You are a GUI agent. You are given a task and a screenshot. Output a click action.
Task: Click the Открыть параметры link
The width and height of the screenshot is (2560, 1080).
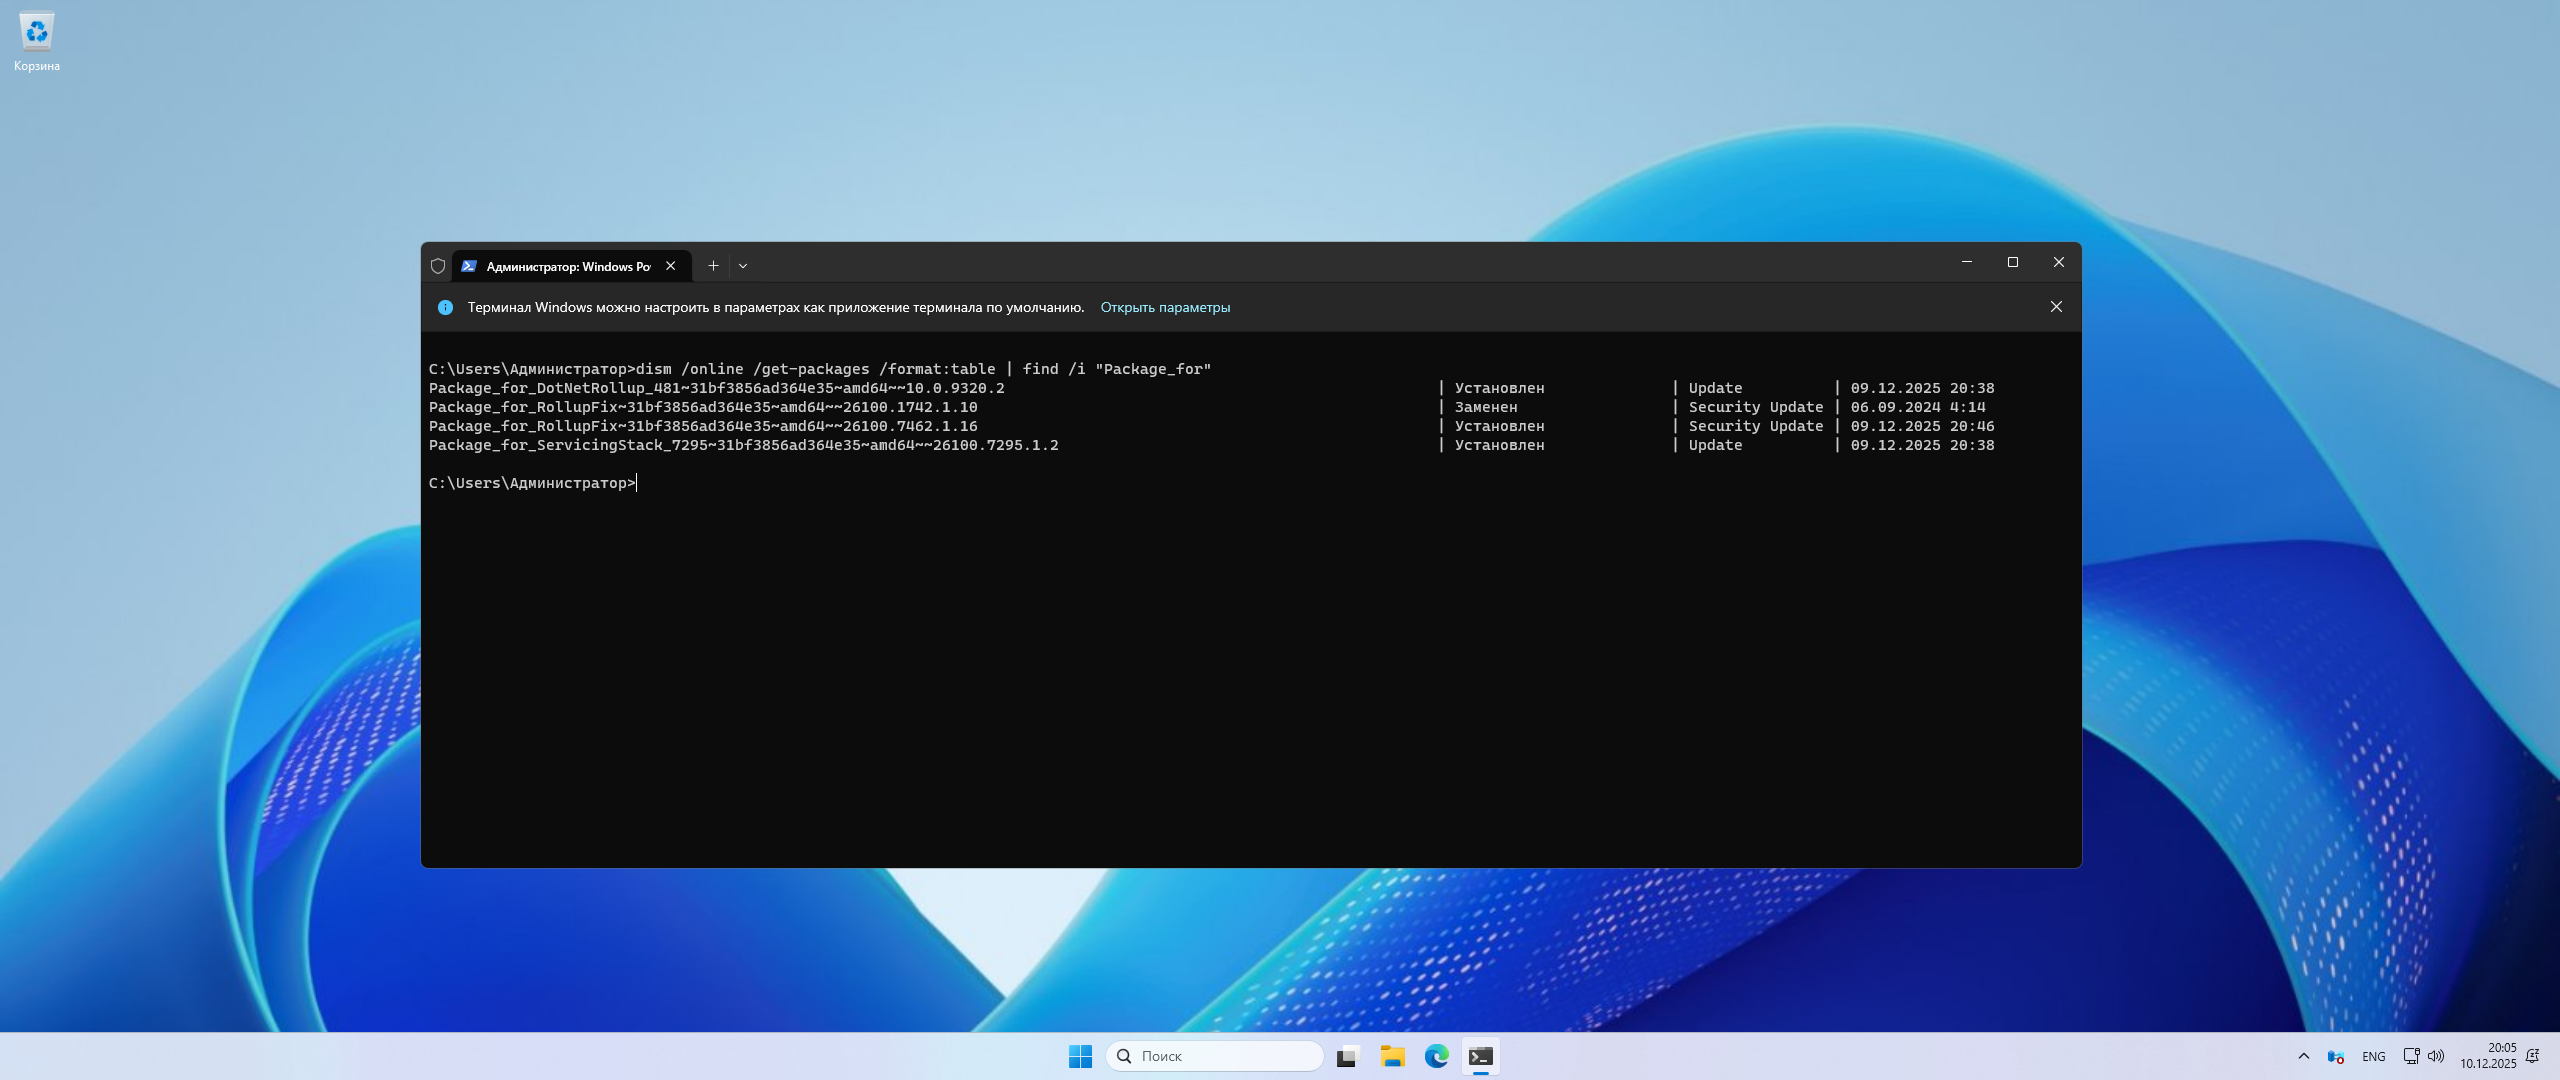(x=1165, y=307)
